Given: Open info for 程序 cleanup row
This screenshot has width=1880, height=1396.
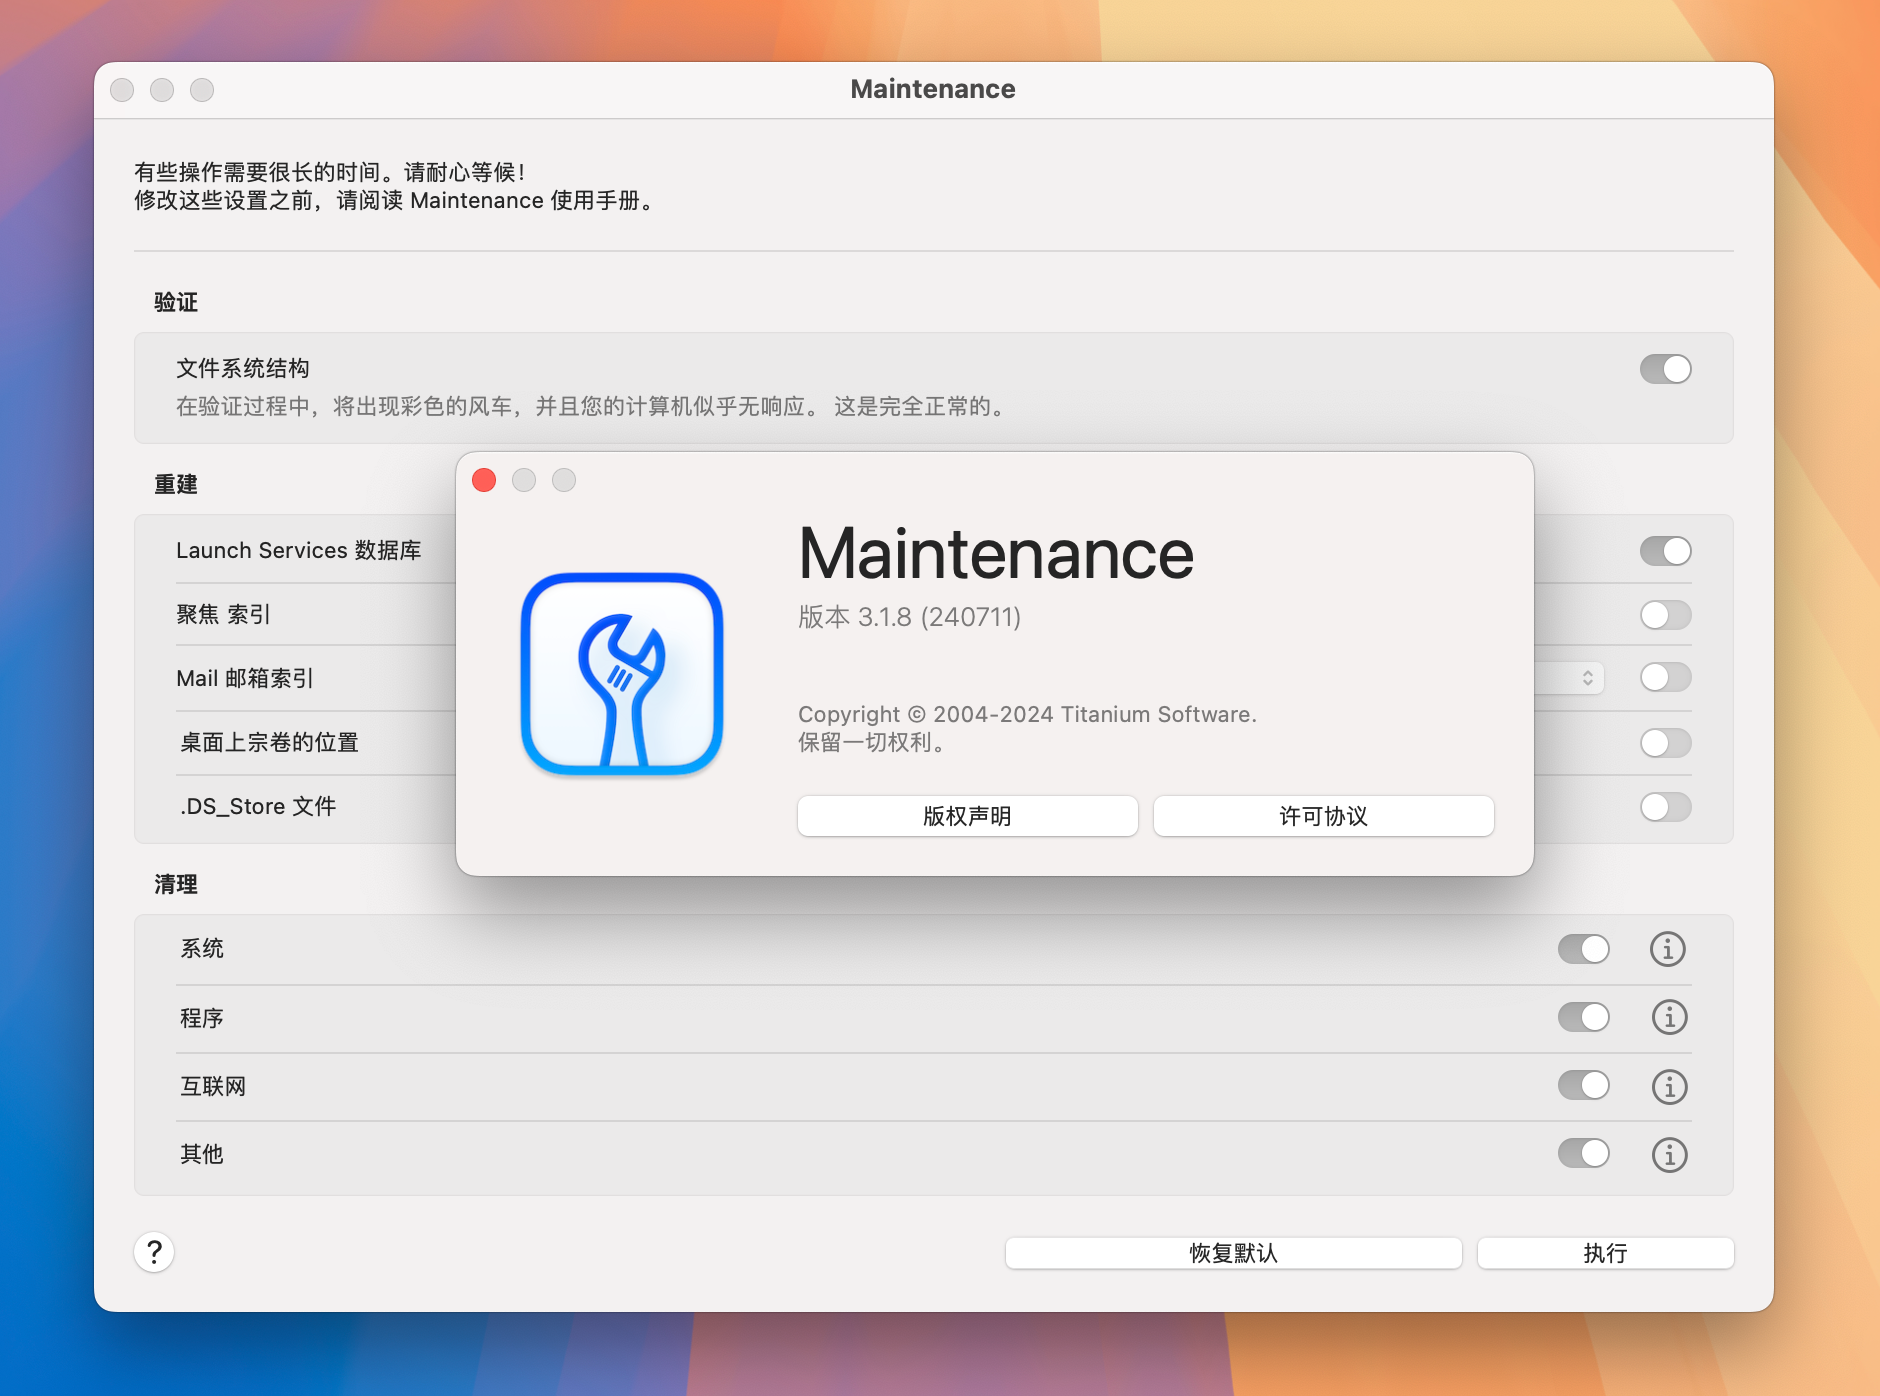Looking at the screenshot, I should point(1669,1017).
